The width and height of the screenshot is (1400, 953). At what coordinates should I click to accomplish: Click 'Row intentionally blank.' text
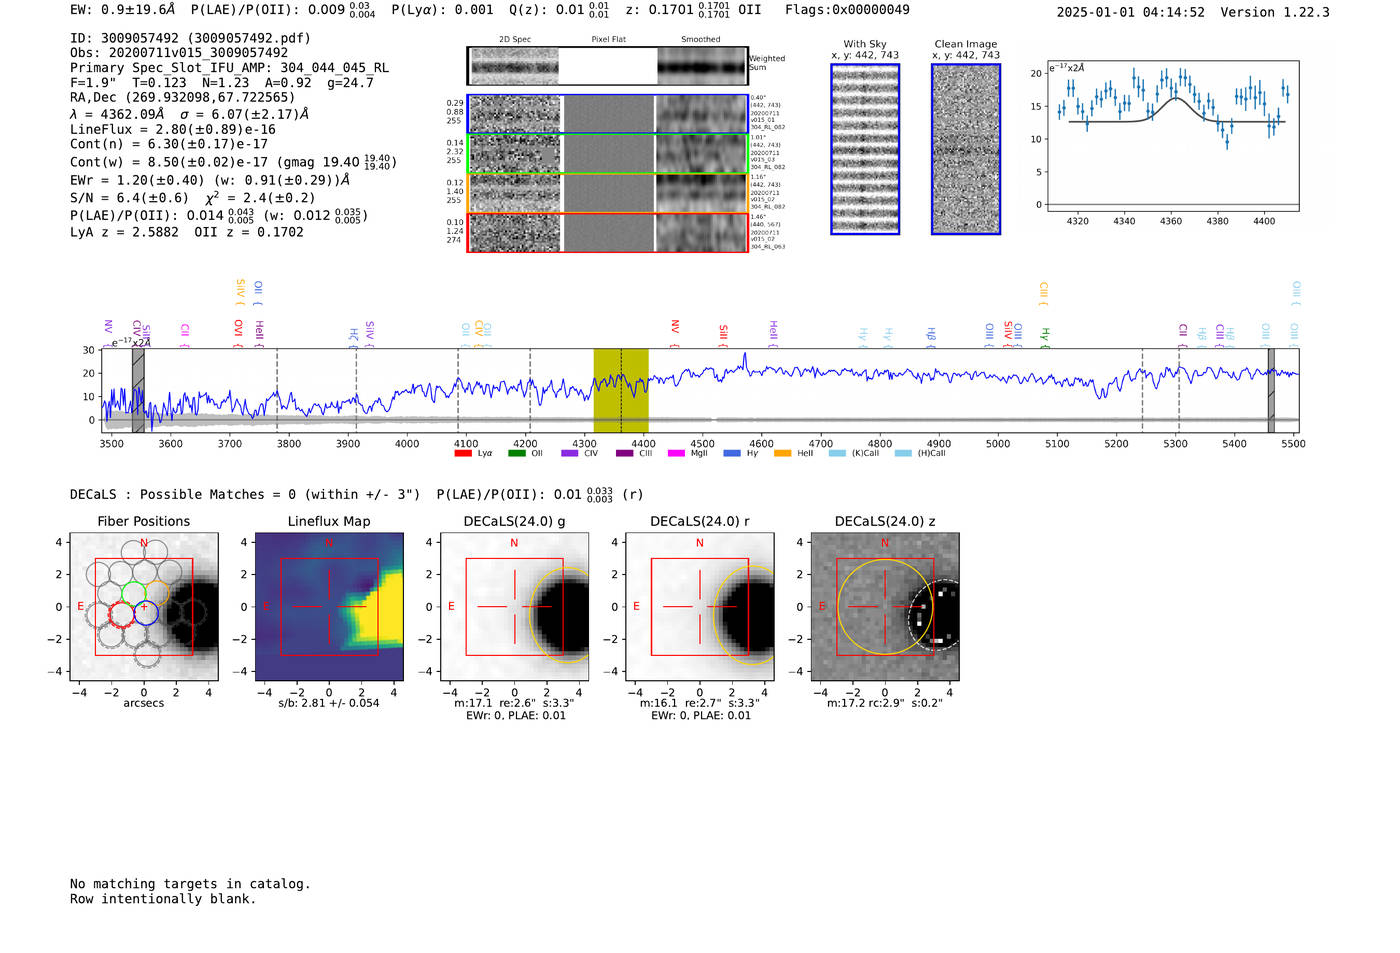click(x=163, y=899)
